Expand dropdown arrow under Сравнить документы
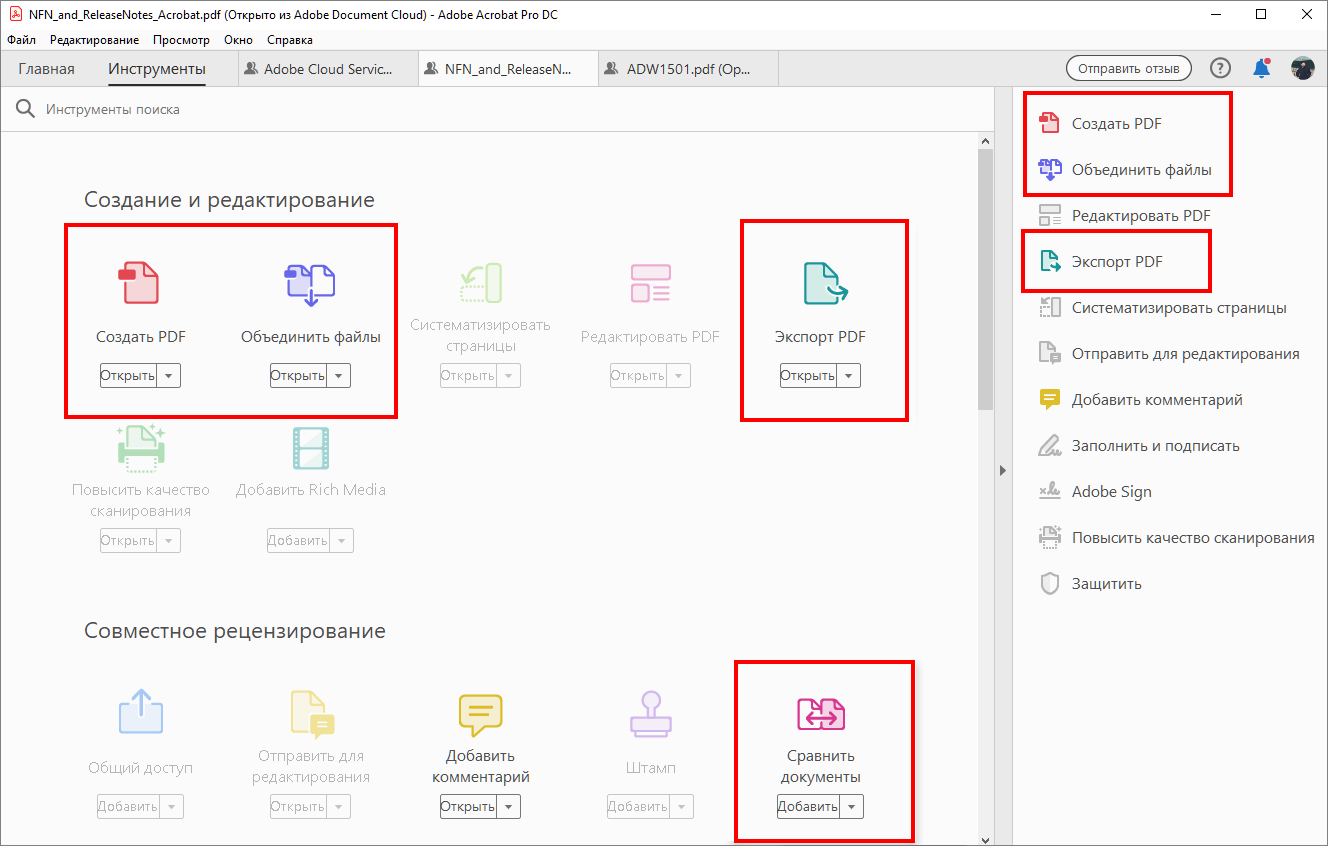The height and width of the screenshot is (846, 1328). (852, 807)
